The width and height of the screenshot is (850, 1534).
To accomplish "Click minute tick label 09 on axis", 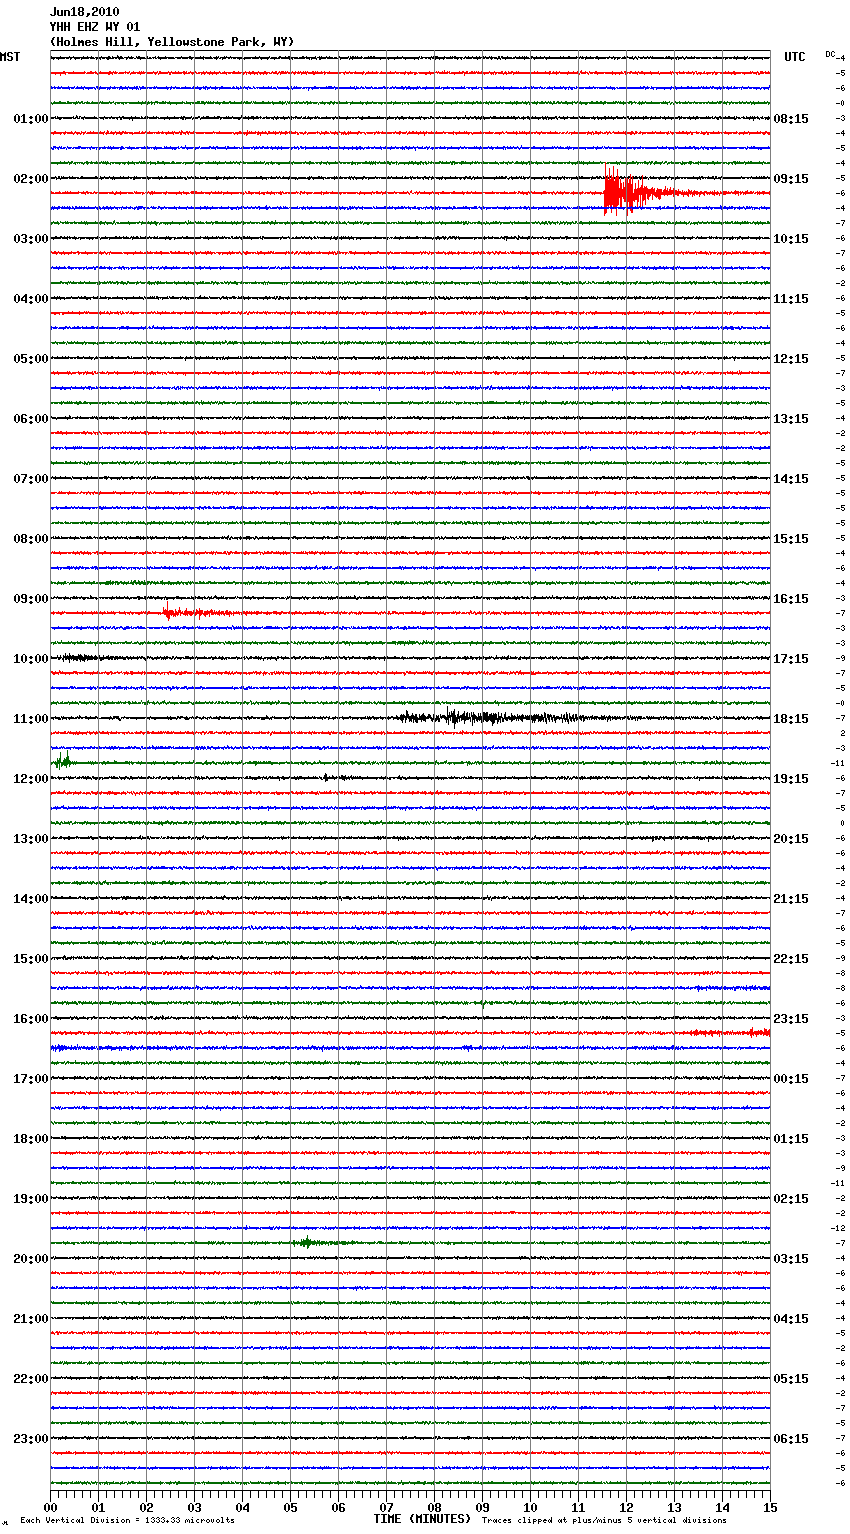I will pyautogui.click(x=482, y=1507).
